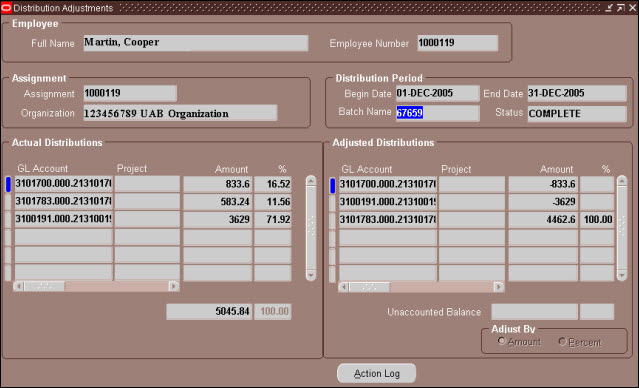Select the first Adjusted Distributions row indicator
Viewport: 639px width, 388px height.
click(333, 185)
